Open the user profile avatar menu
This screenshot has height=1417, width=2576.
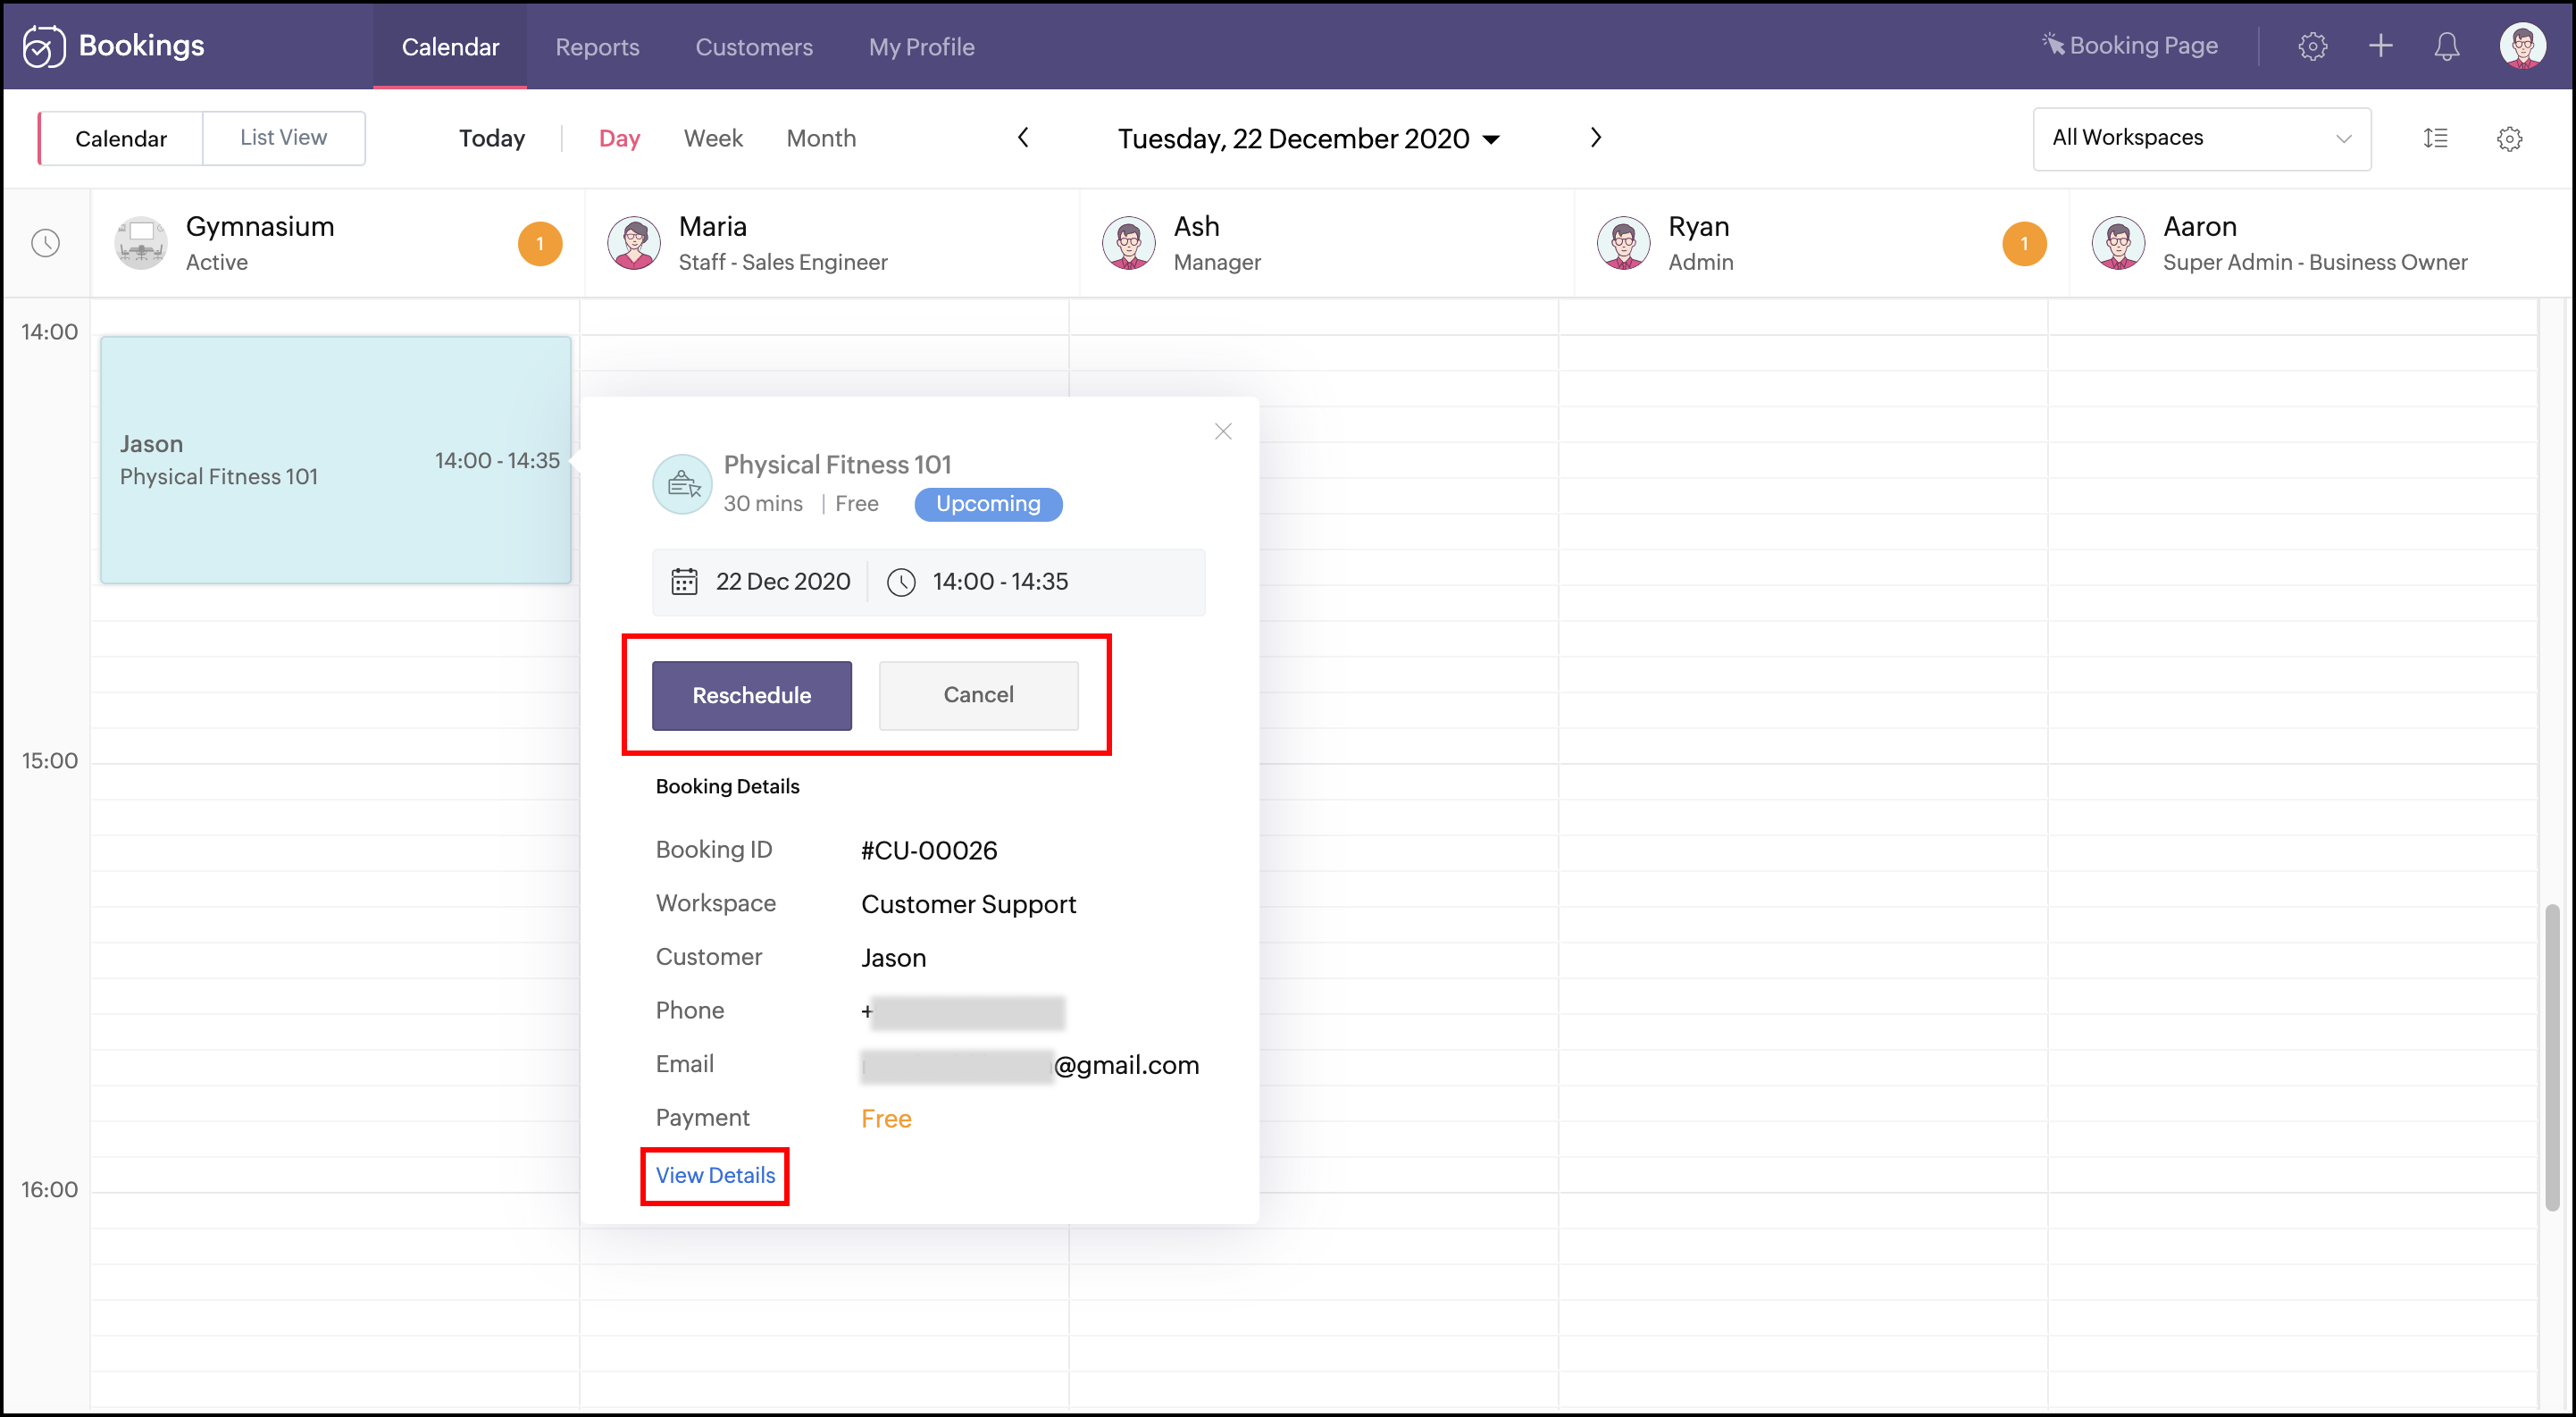coord(2522,46)
